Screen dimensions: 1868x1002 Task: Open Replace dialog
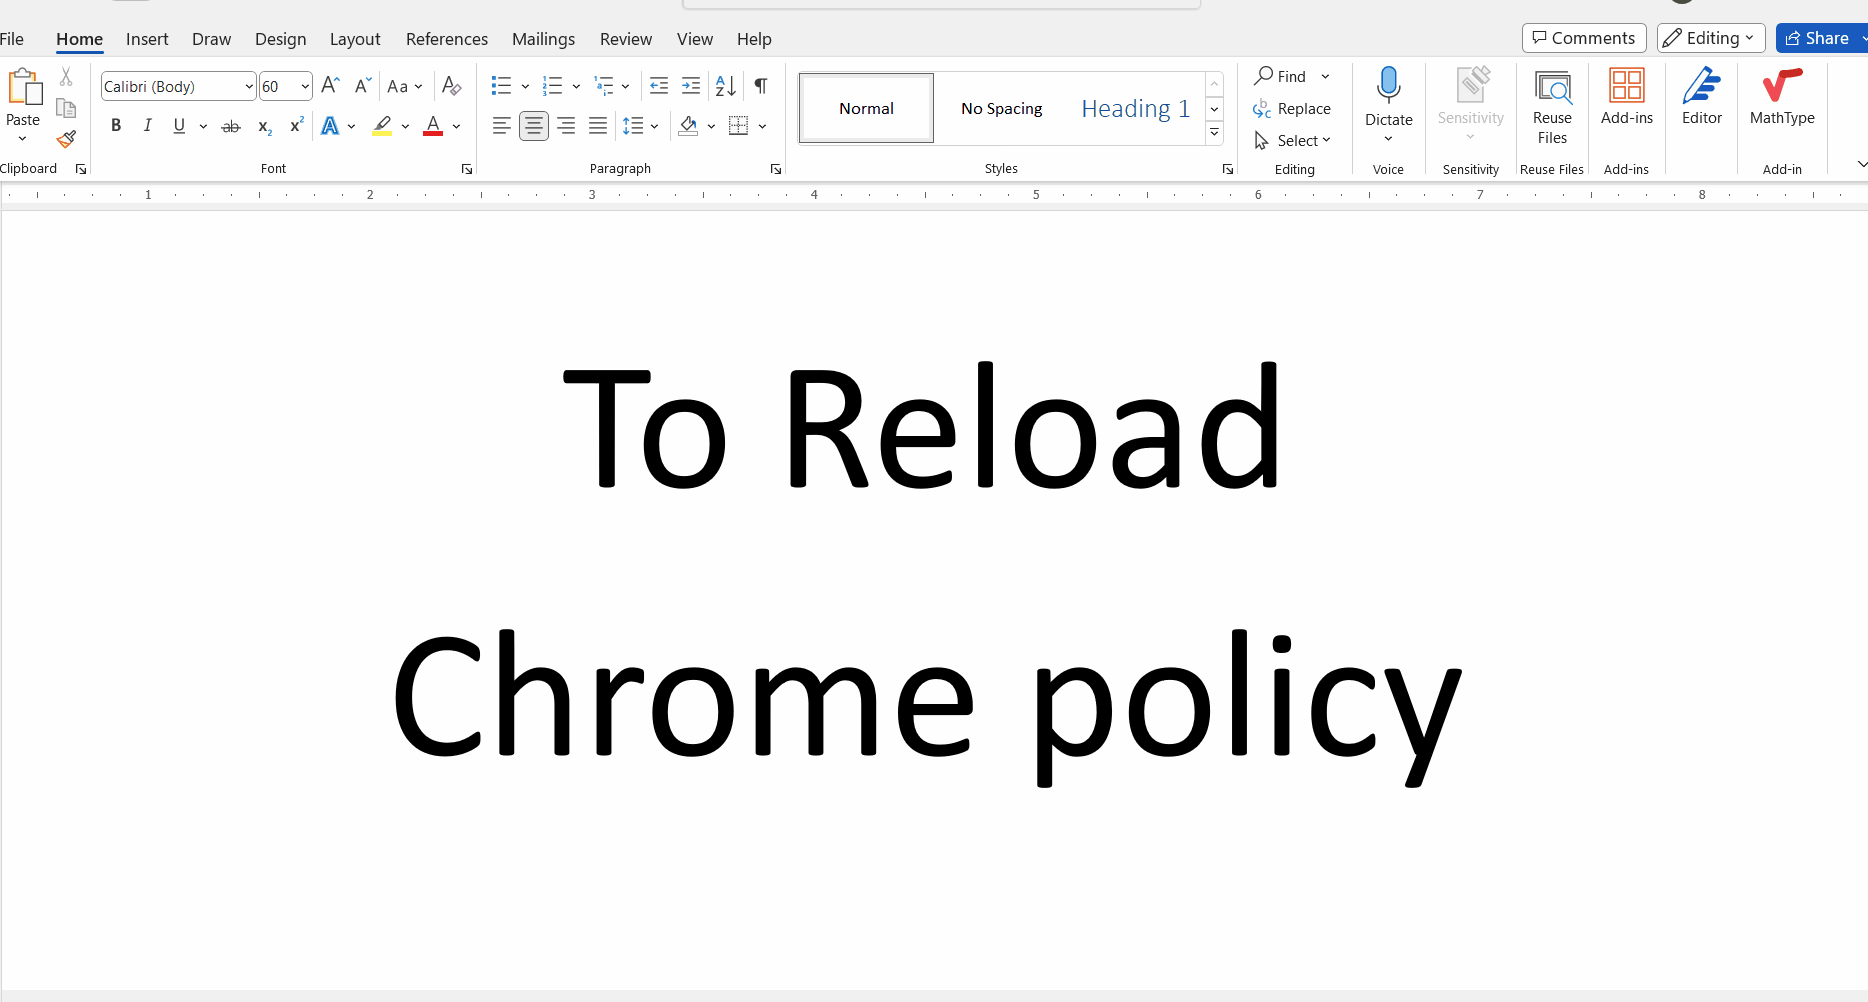(1292, 108)
